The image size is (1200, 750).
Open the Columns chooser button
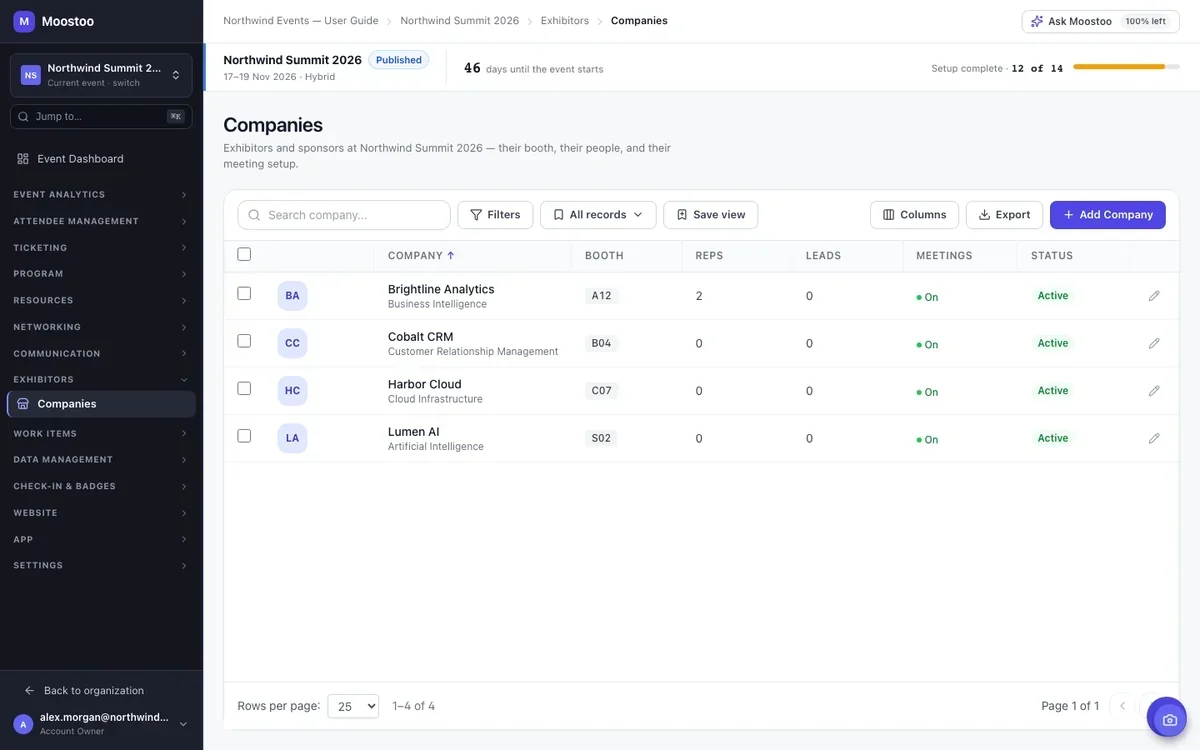click(914, 215)
